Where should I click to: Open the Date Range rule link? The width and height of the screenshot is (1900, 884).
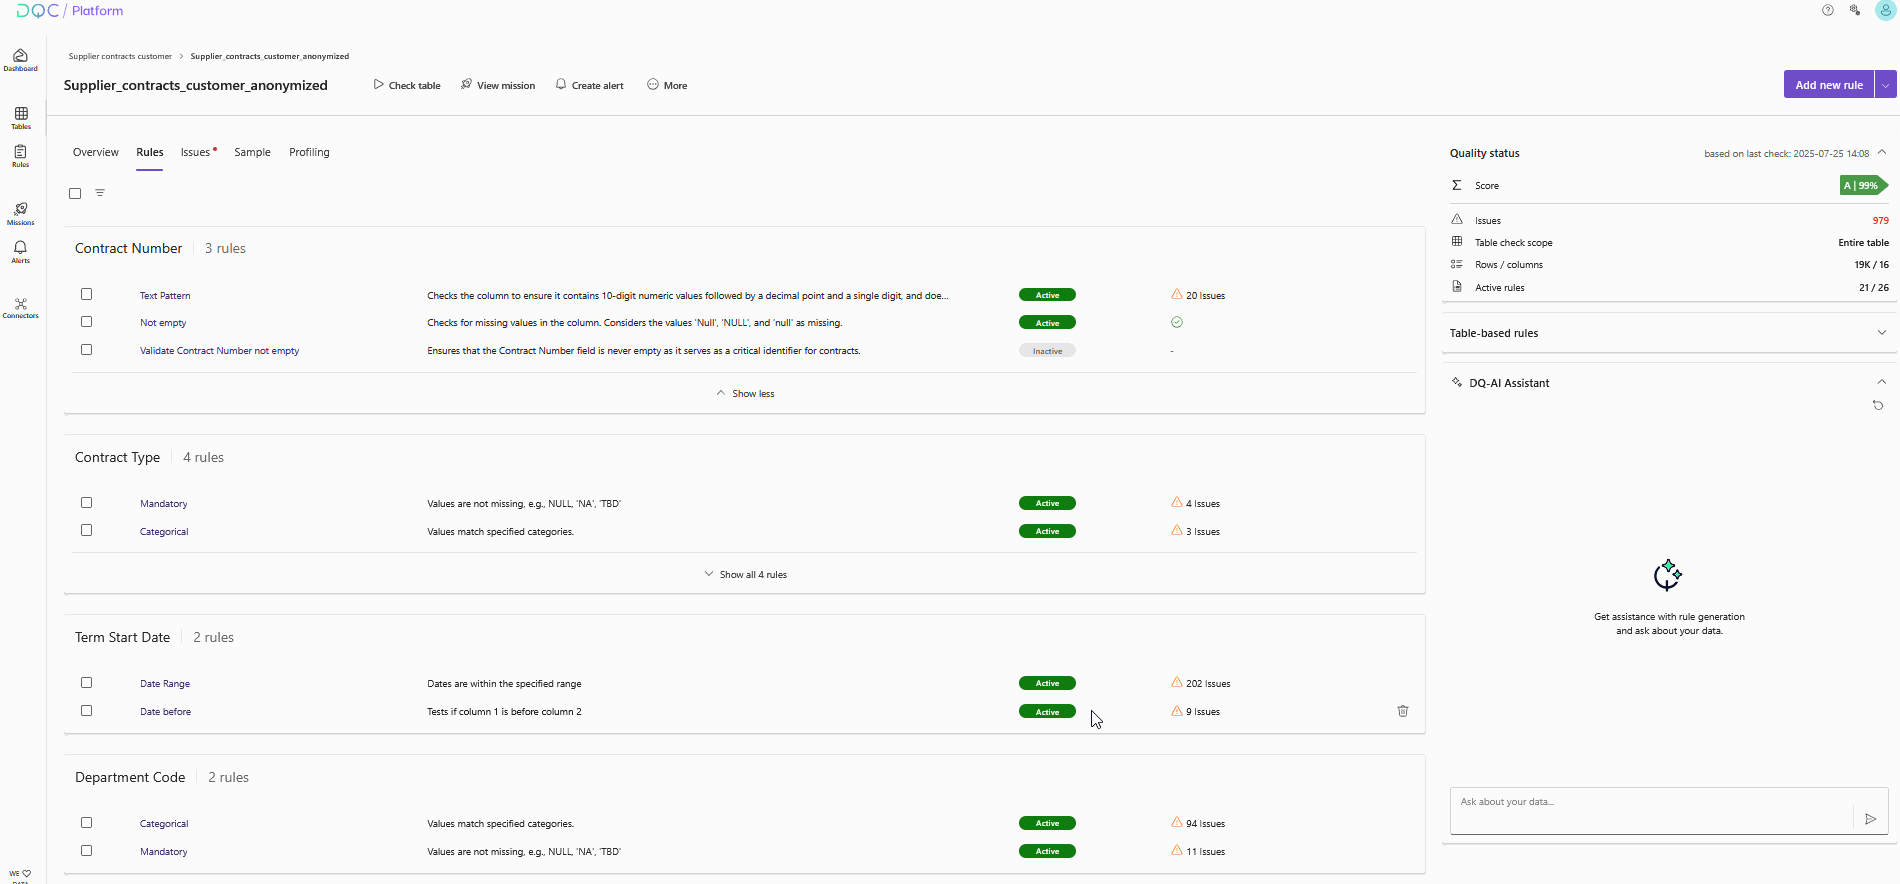pos(165,684)
